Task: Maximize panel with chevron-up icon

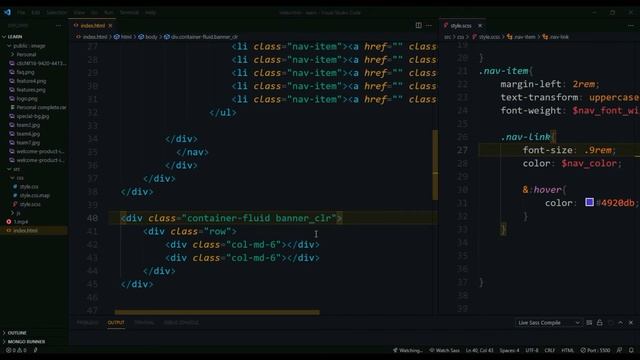Action: tap(620, 322)
